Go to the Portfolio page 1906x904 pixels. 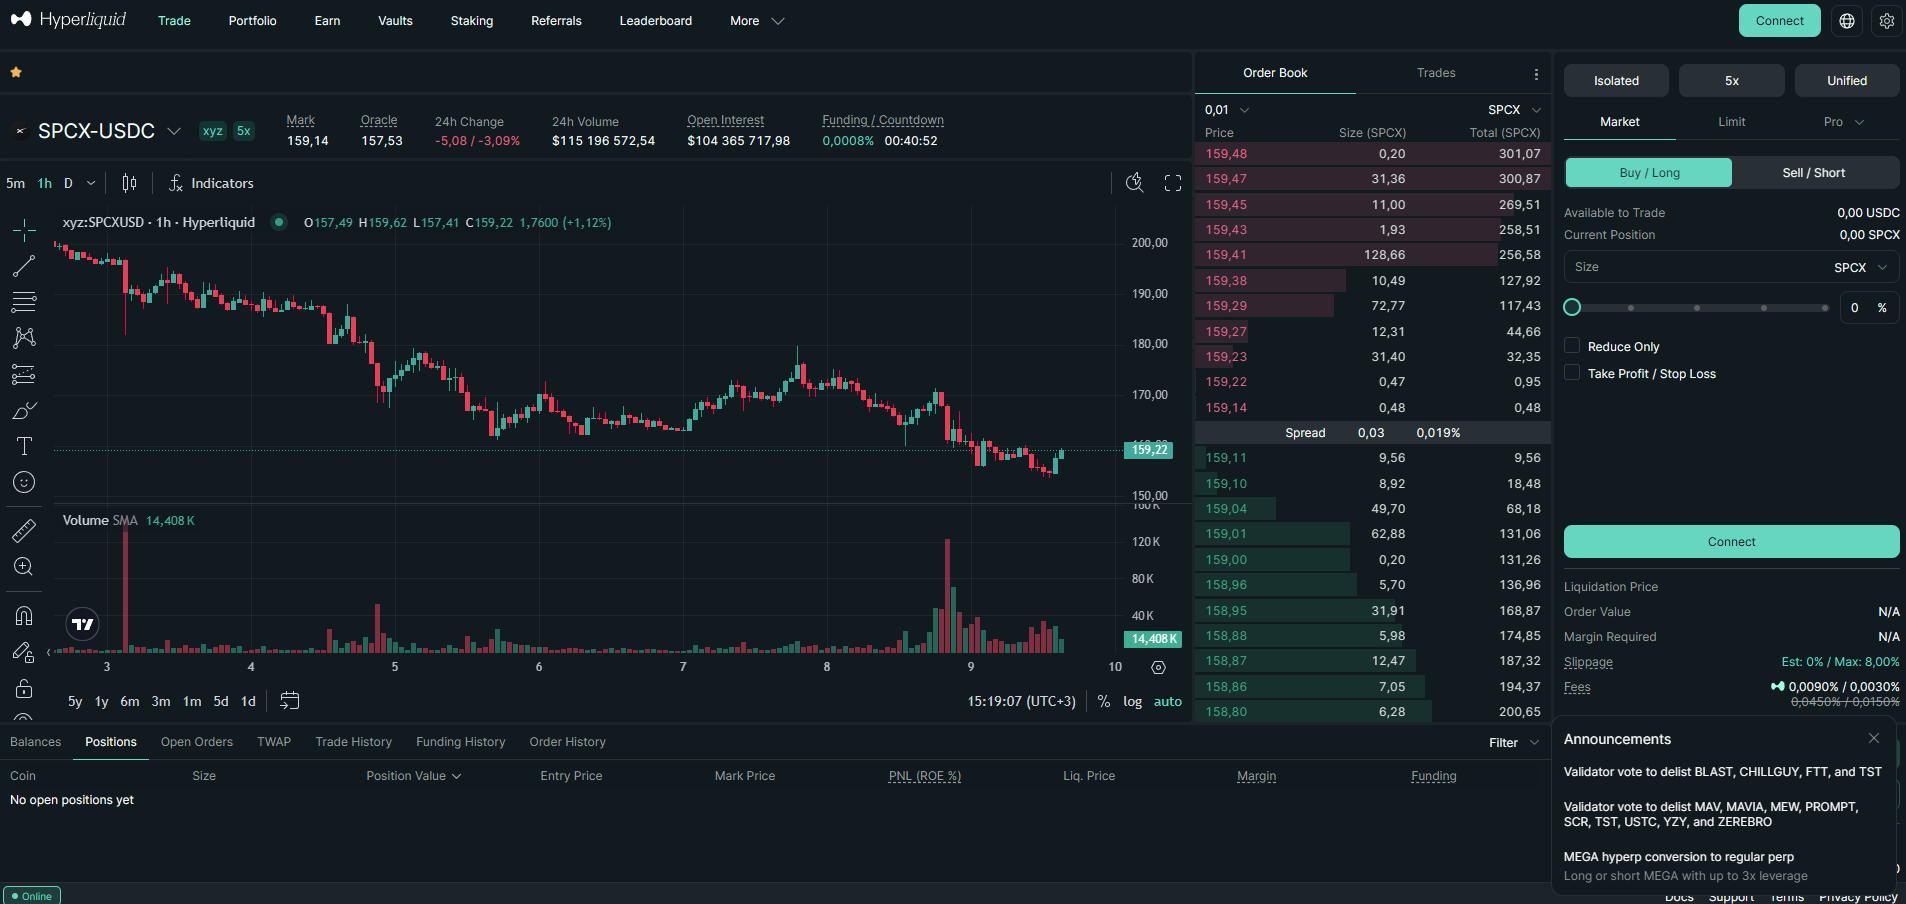tap(252, 21)
